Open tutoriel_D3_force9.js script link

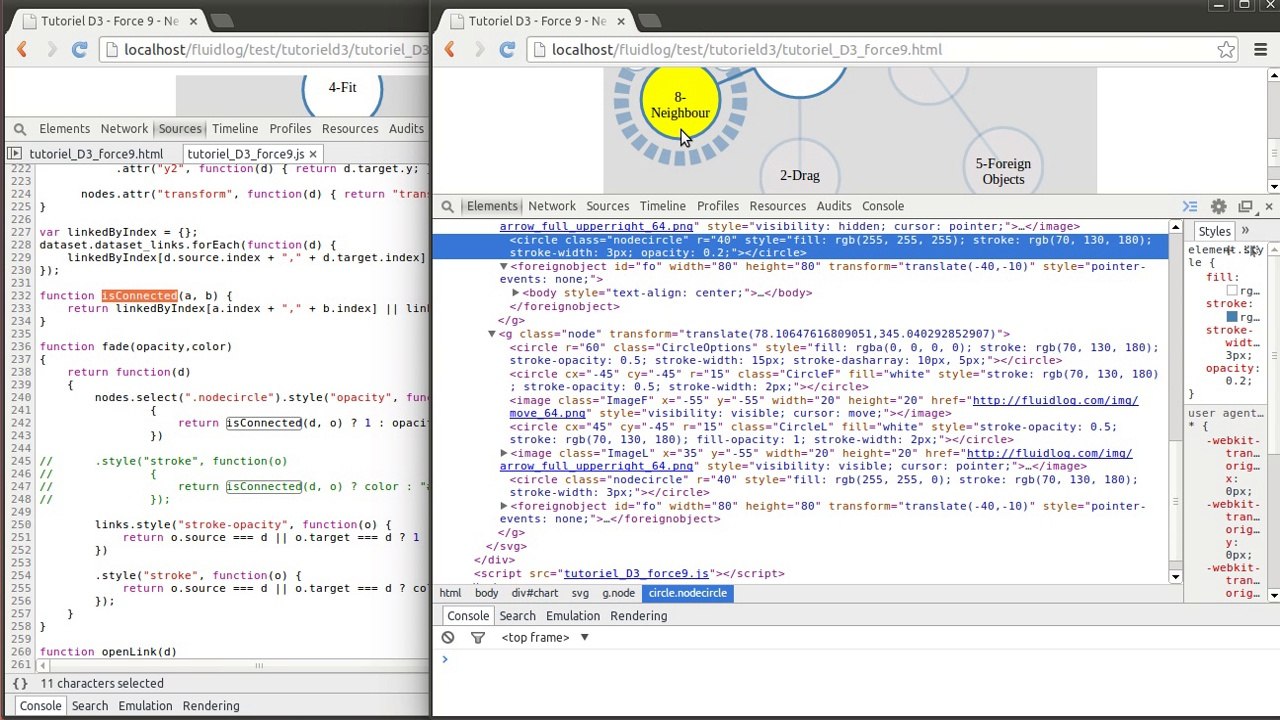(636, 574)
